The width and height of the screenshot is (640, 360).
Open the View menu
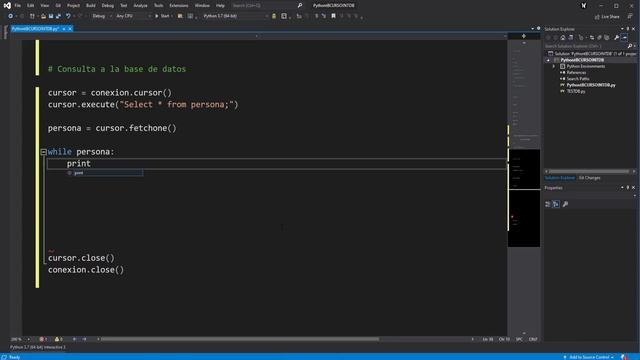pyautogui.click(x=44, y=6)
